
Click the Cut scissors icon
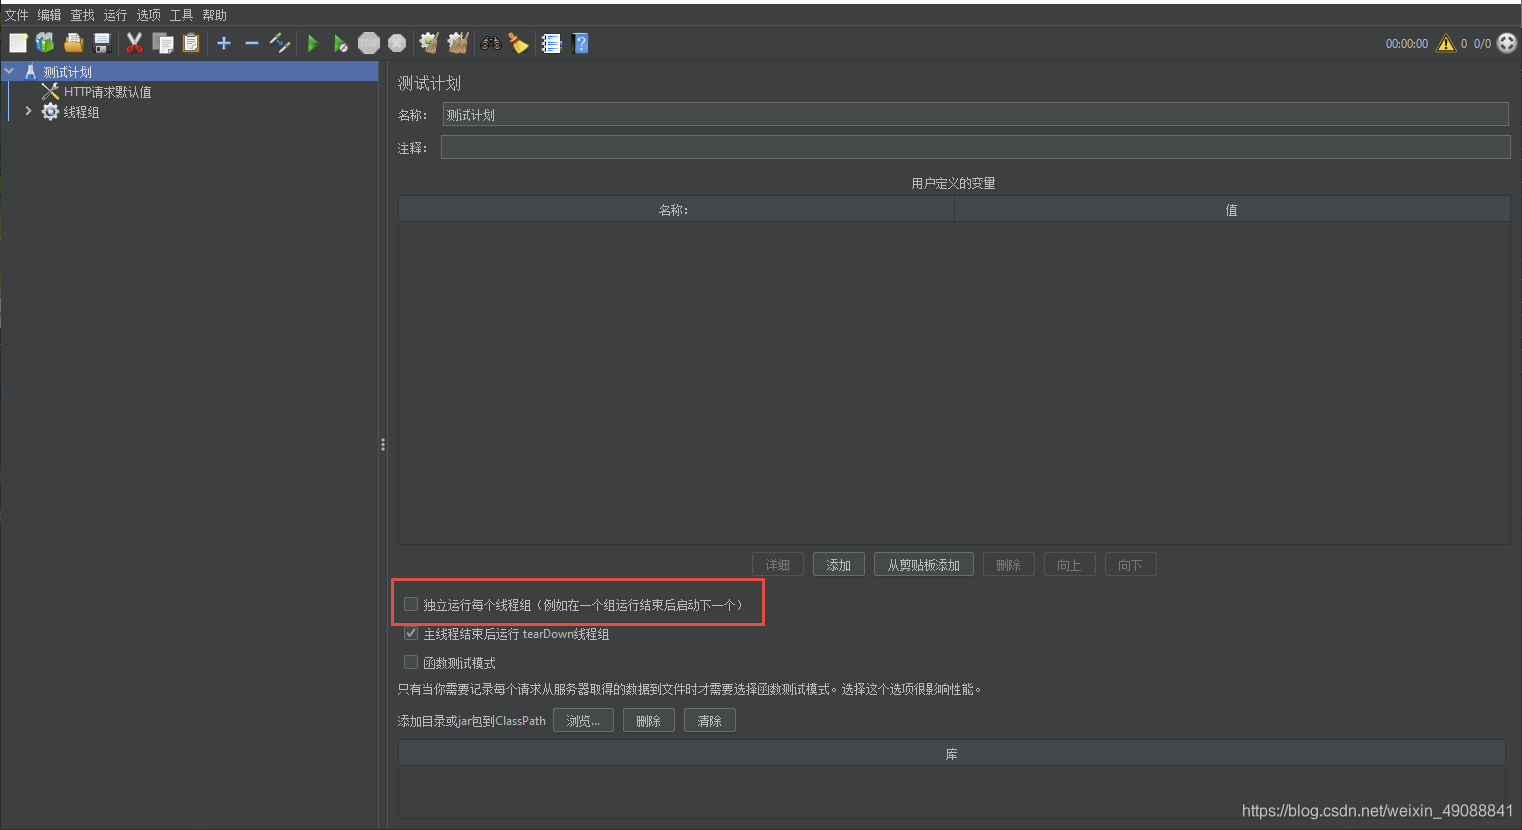pos(134,43)
